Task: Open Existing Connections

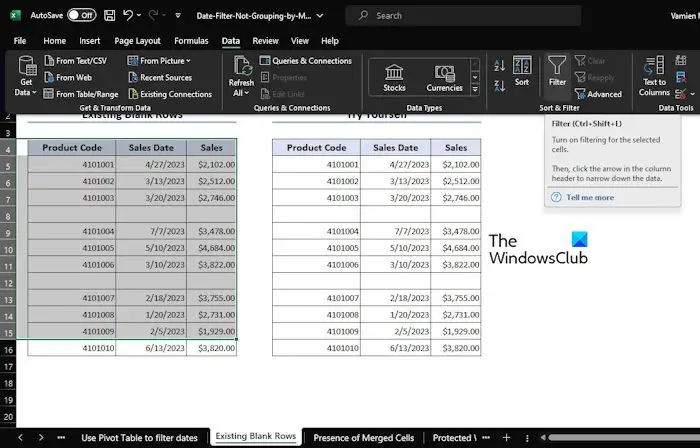Action: click(170, 94)
